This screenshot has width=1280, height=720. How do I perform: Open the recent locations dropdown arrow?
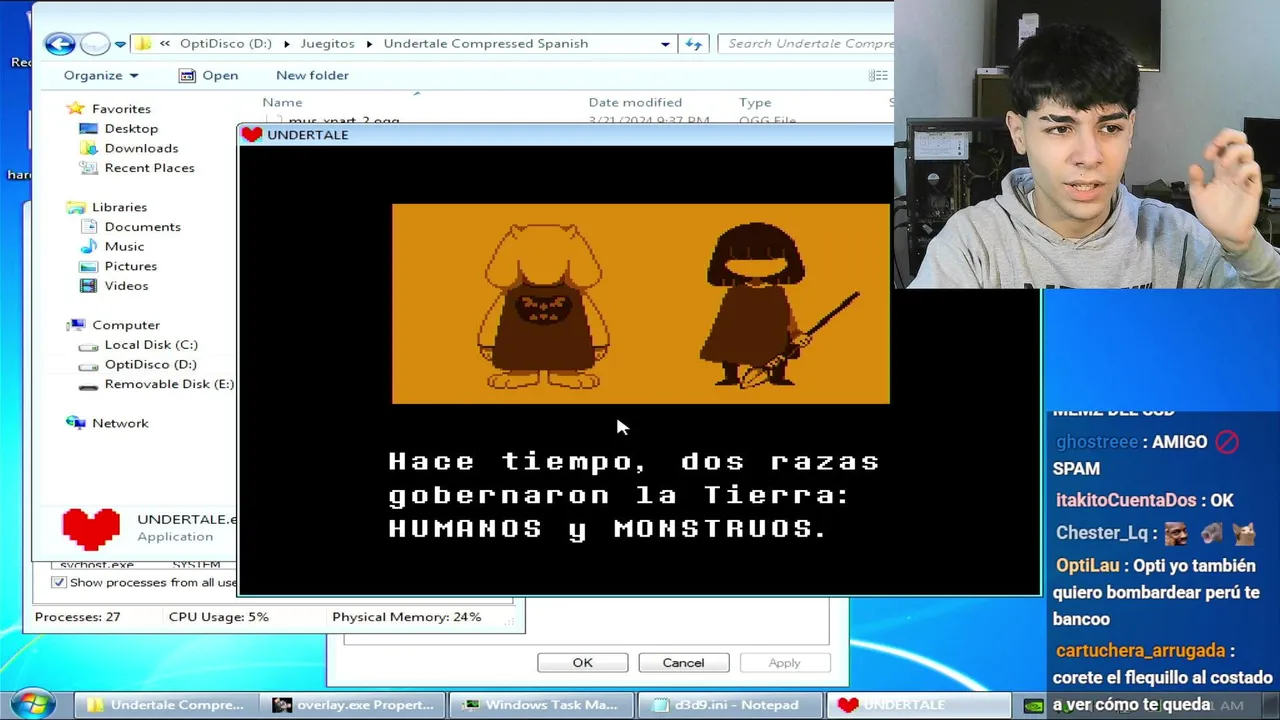pos(120,44)
